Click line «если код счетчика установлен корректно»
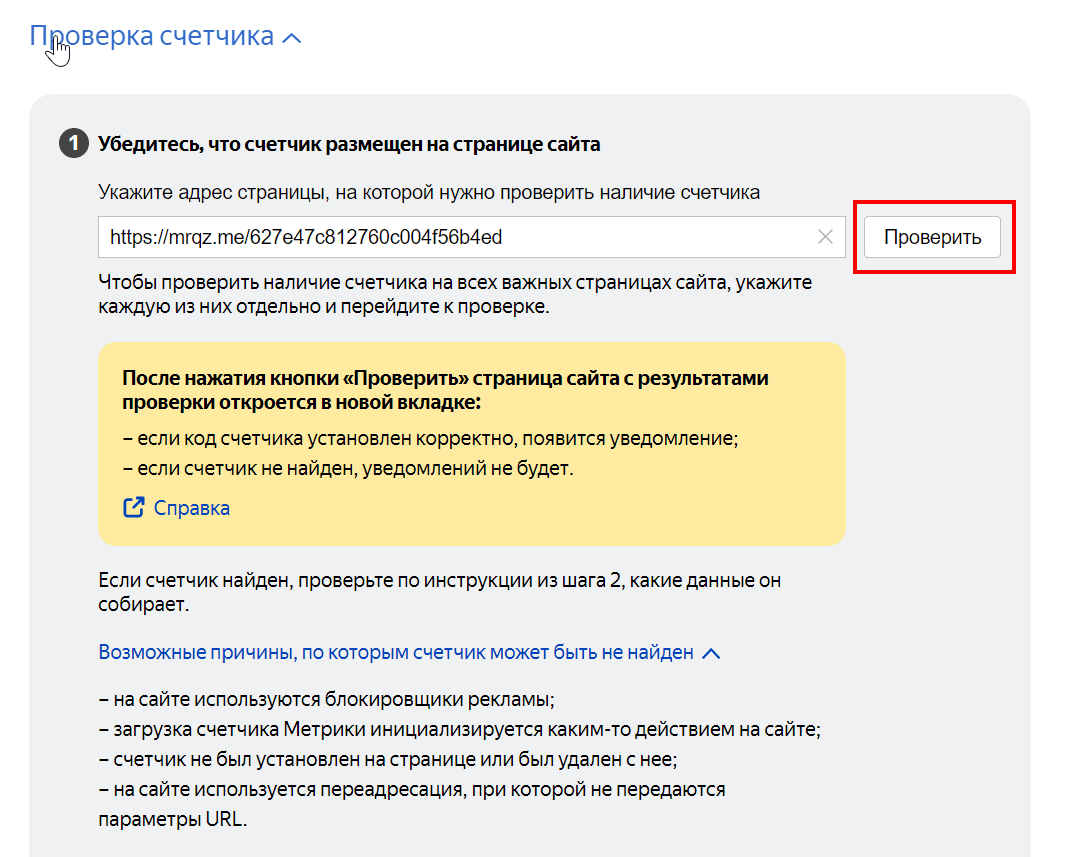The width and height of the screenshot is (1067, 857). (x=430, y=438)
